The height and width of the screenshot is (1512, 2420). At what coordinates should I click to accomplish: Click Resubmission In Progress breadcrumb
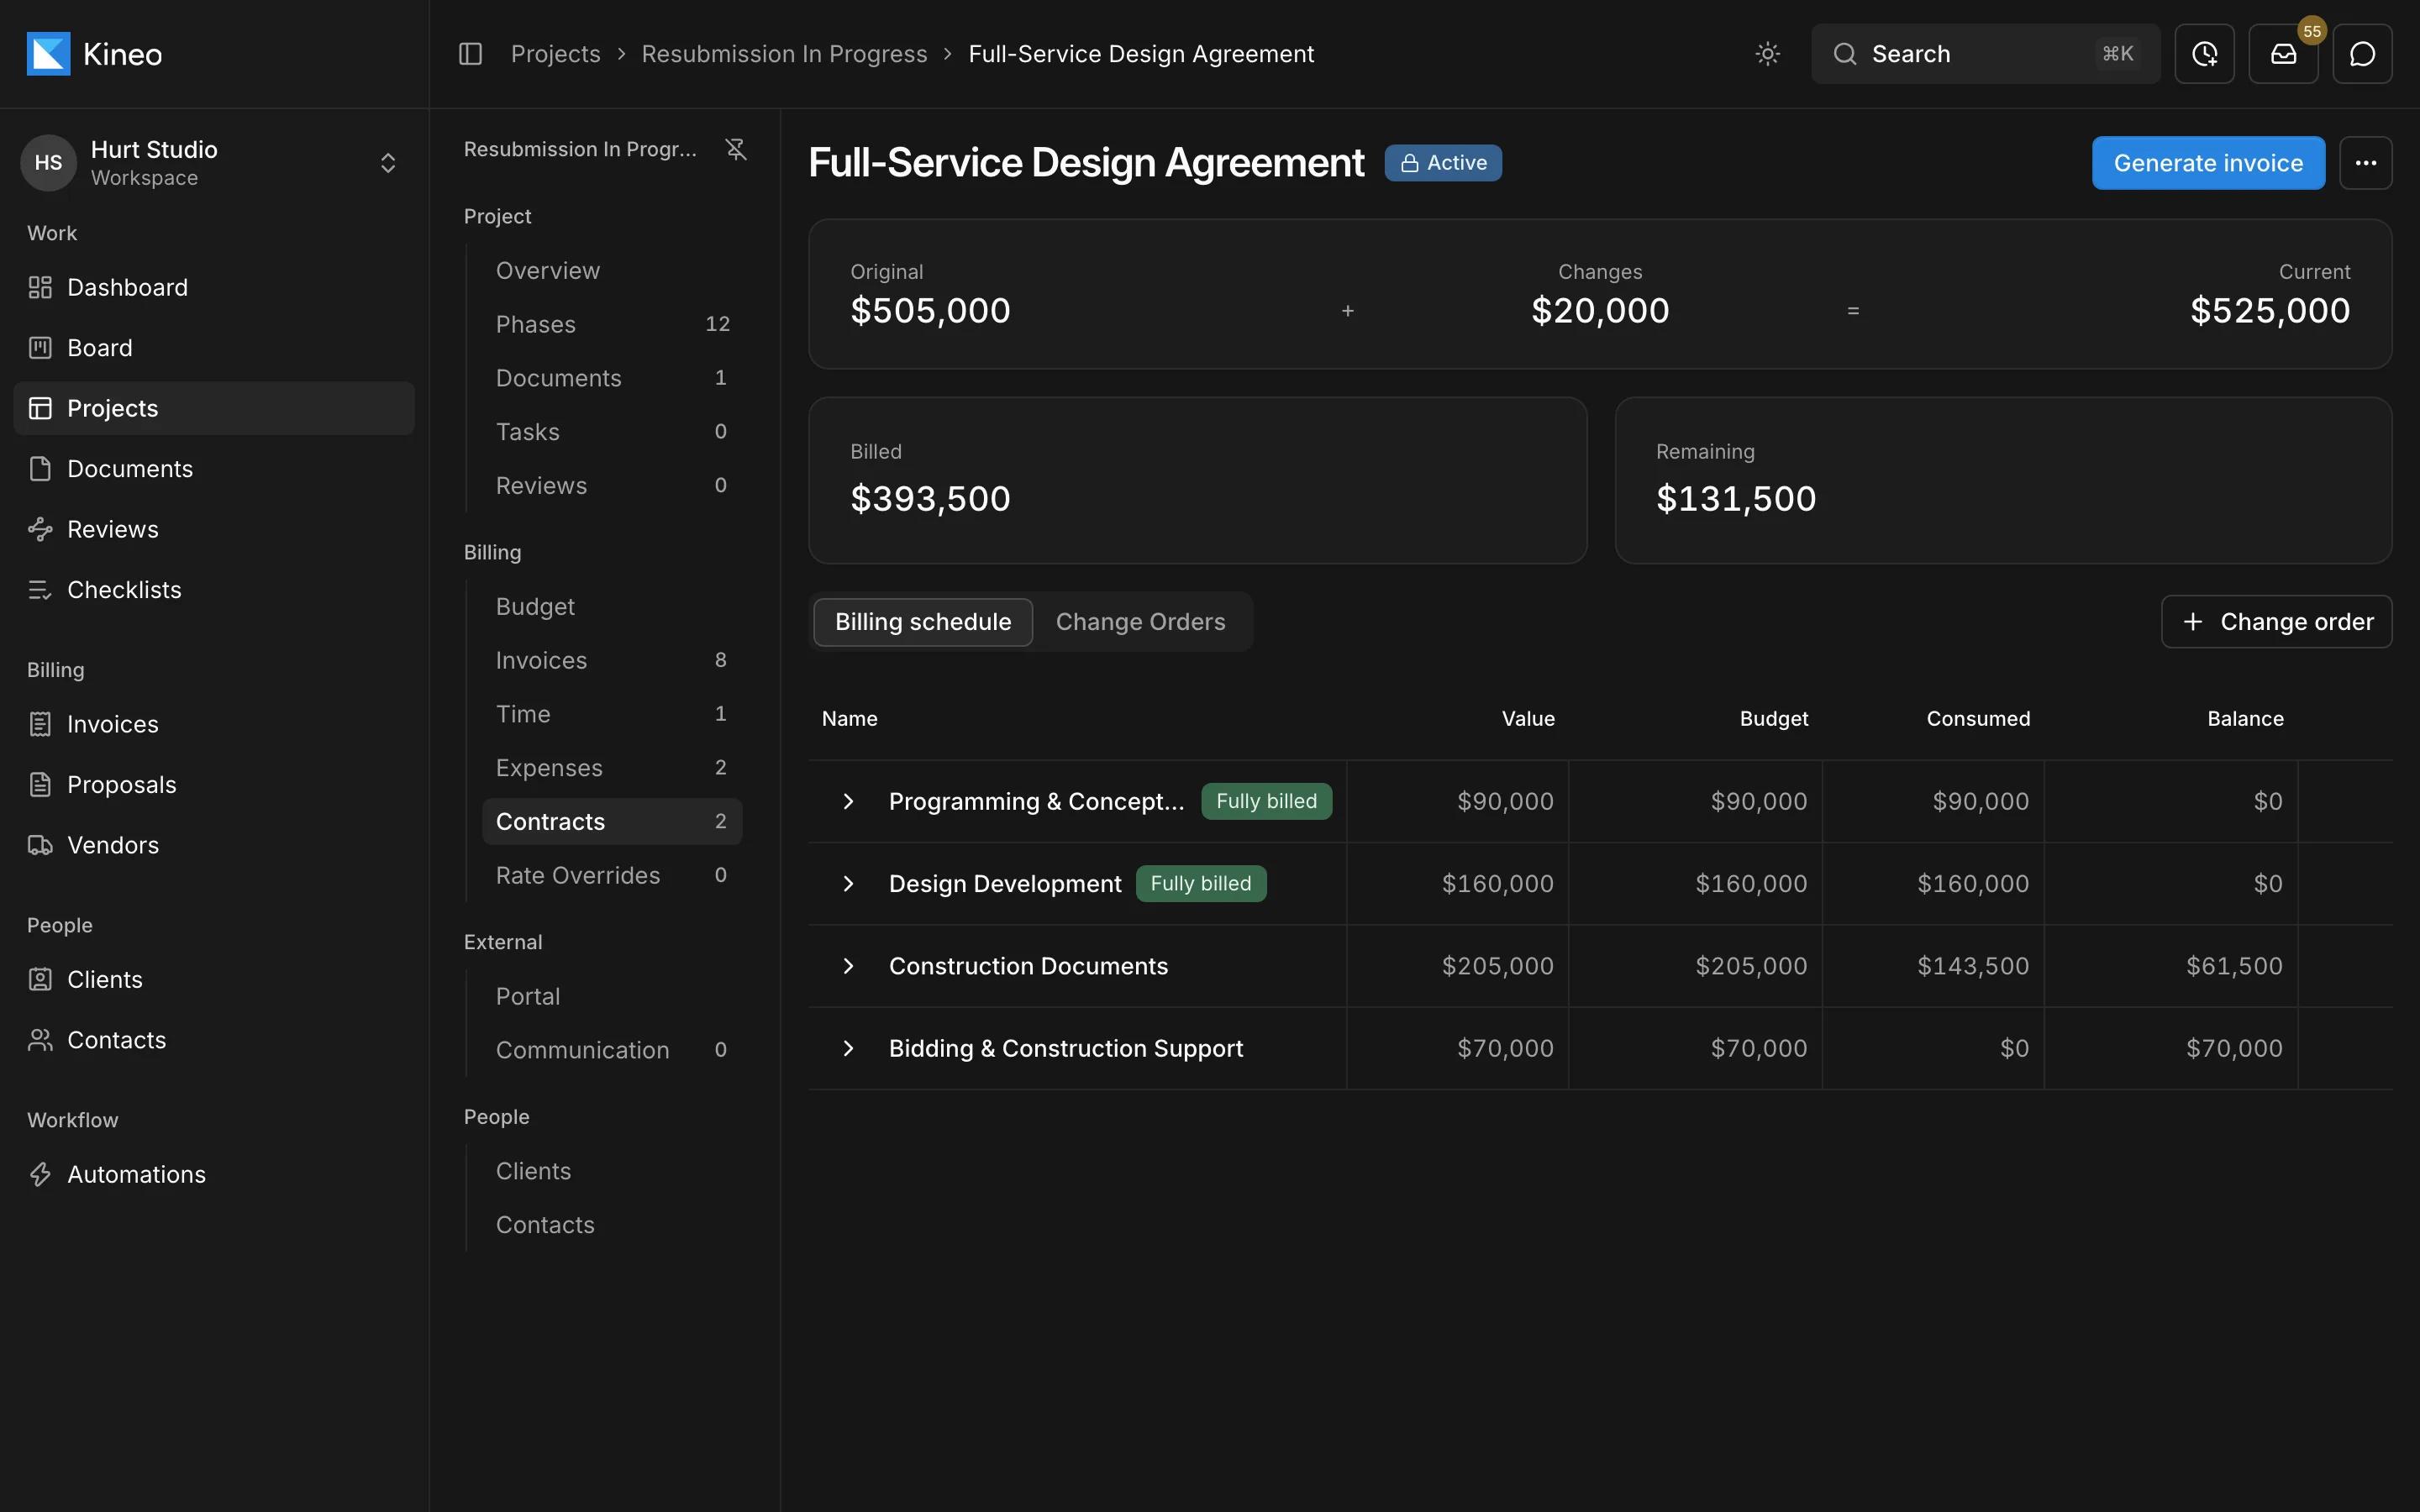[784, 54]
